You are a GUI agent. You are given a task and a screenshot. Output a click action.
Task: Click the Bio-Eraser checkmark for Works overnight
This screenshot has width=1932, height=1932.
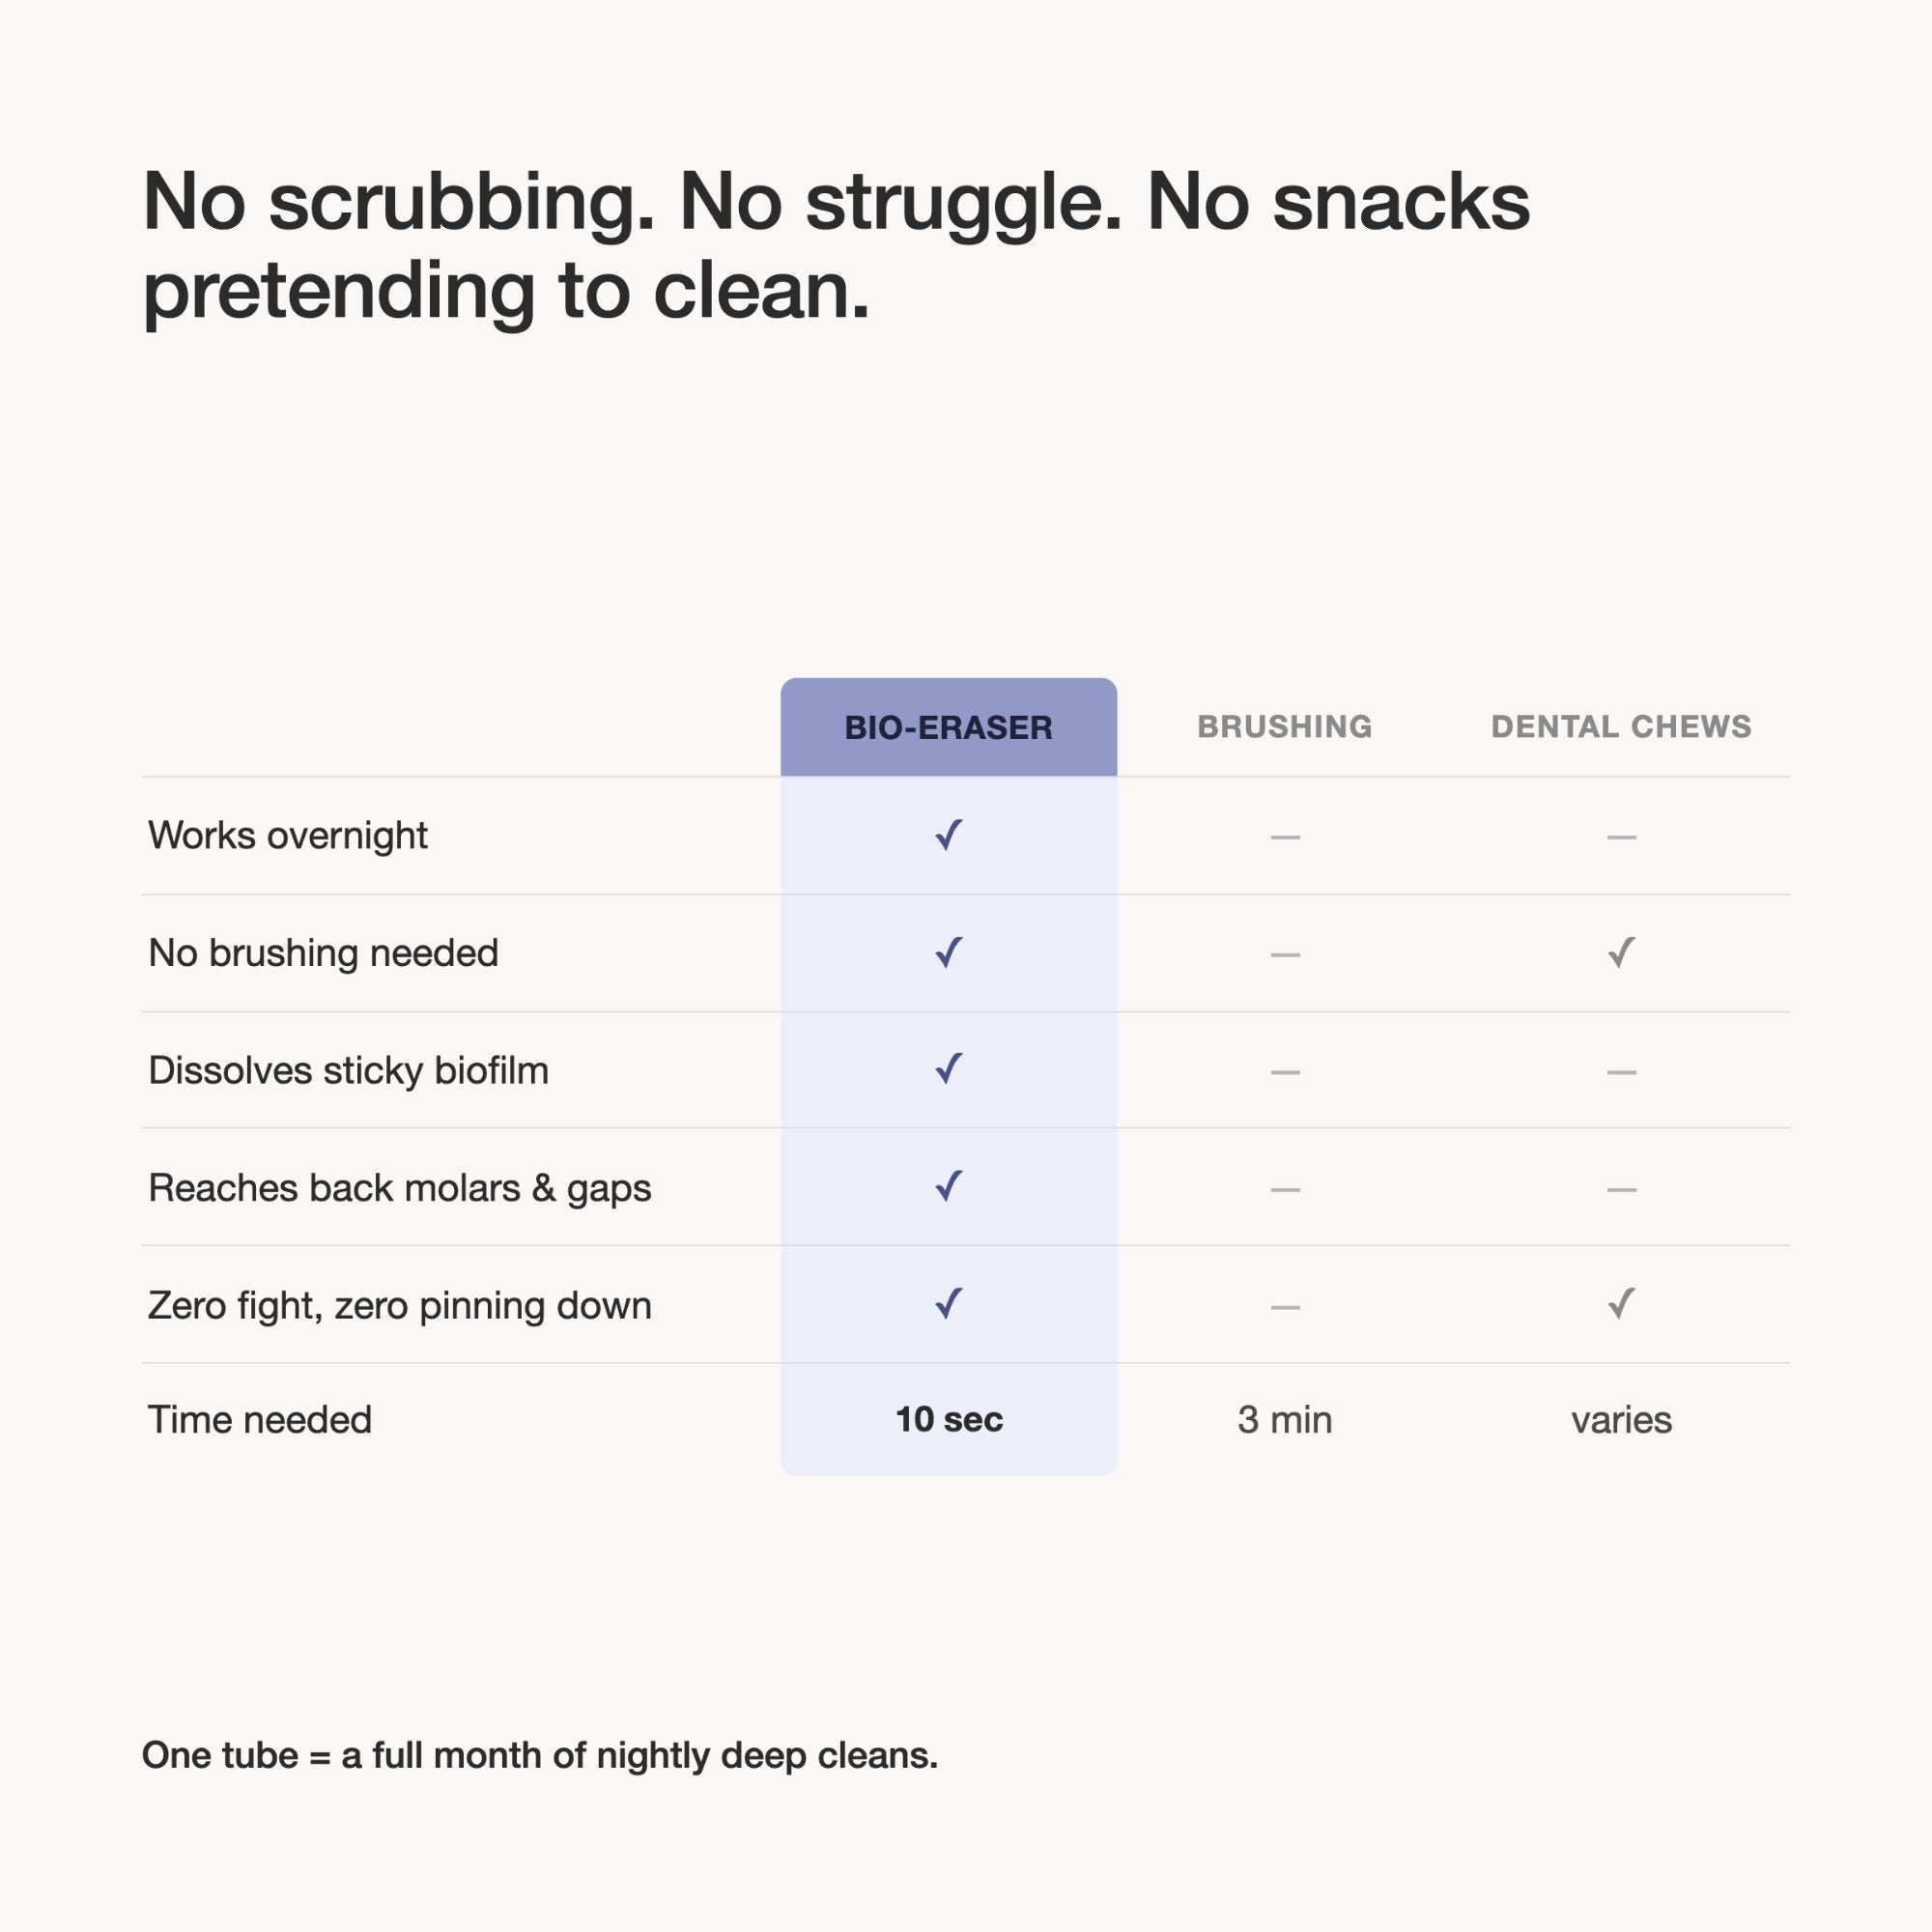coord(948,835)
